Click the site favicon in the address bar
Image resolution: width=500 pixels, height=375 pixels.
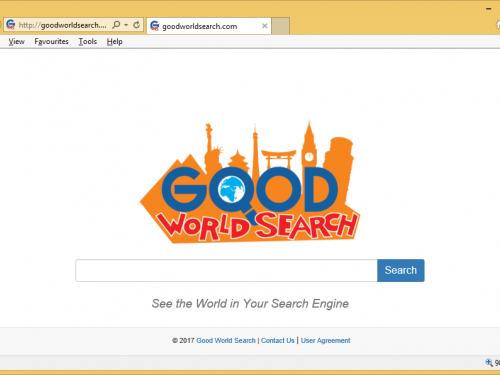pyautogui.click(x=11, y=25)
